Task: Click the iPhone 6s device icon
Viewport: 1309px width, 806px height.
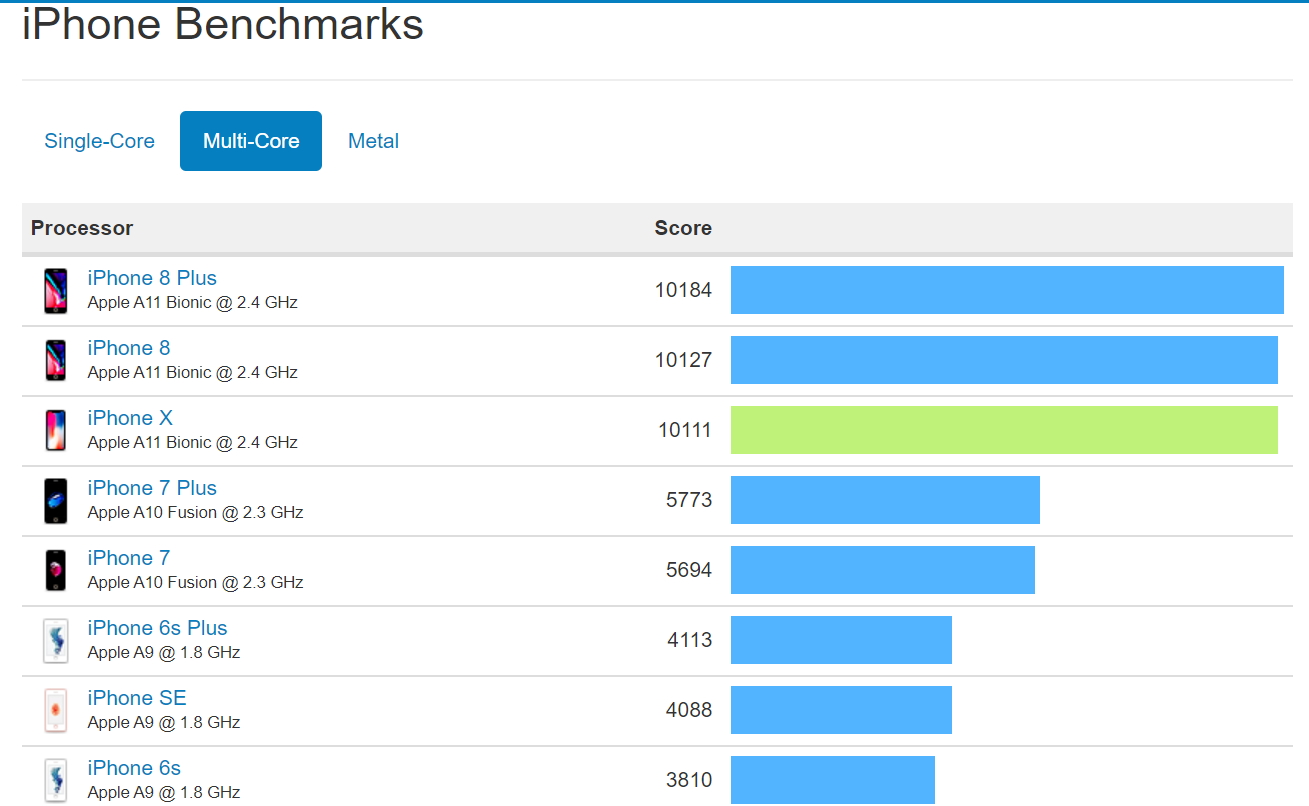Action: pyautogui.click(x=56, y=780)
